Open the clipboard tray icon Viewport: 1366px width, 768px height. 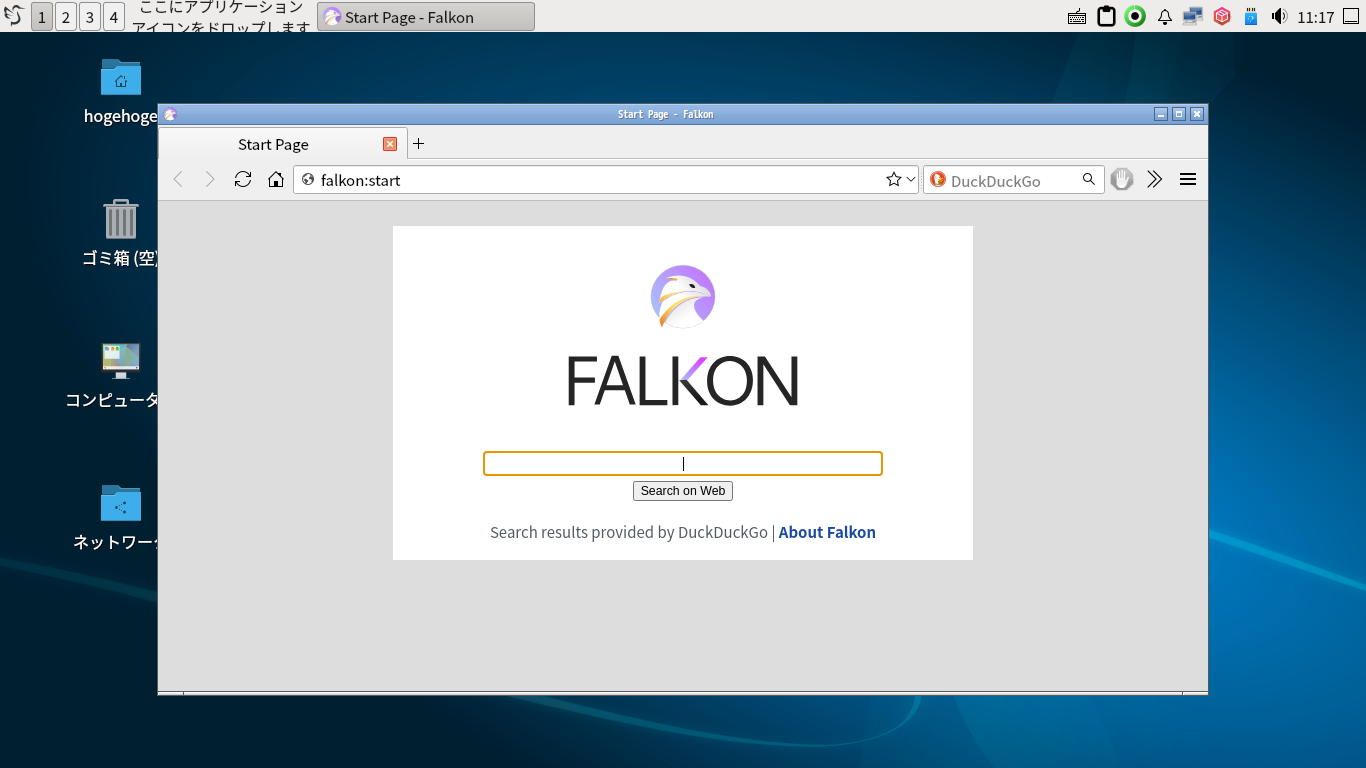1106,17
